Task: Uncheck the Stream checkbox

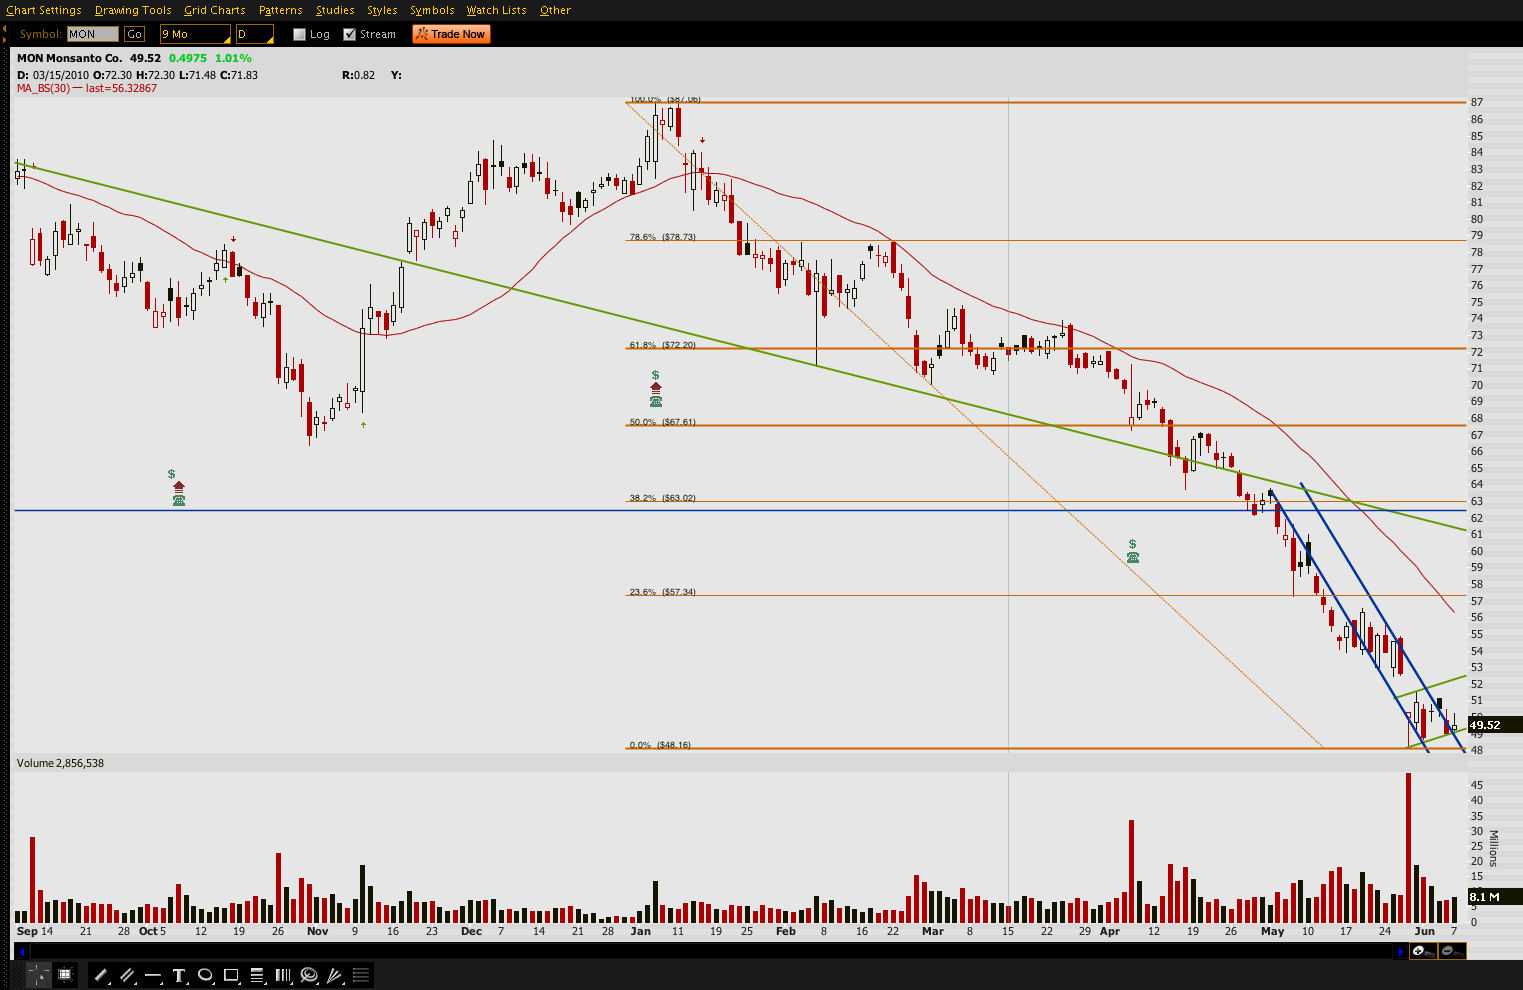Action: [349, 34]
